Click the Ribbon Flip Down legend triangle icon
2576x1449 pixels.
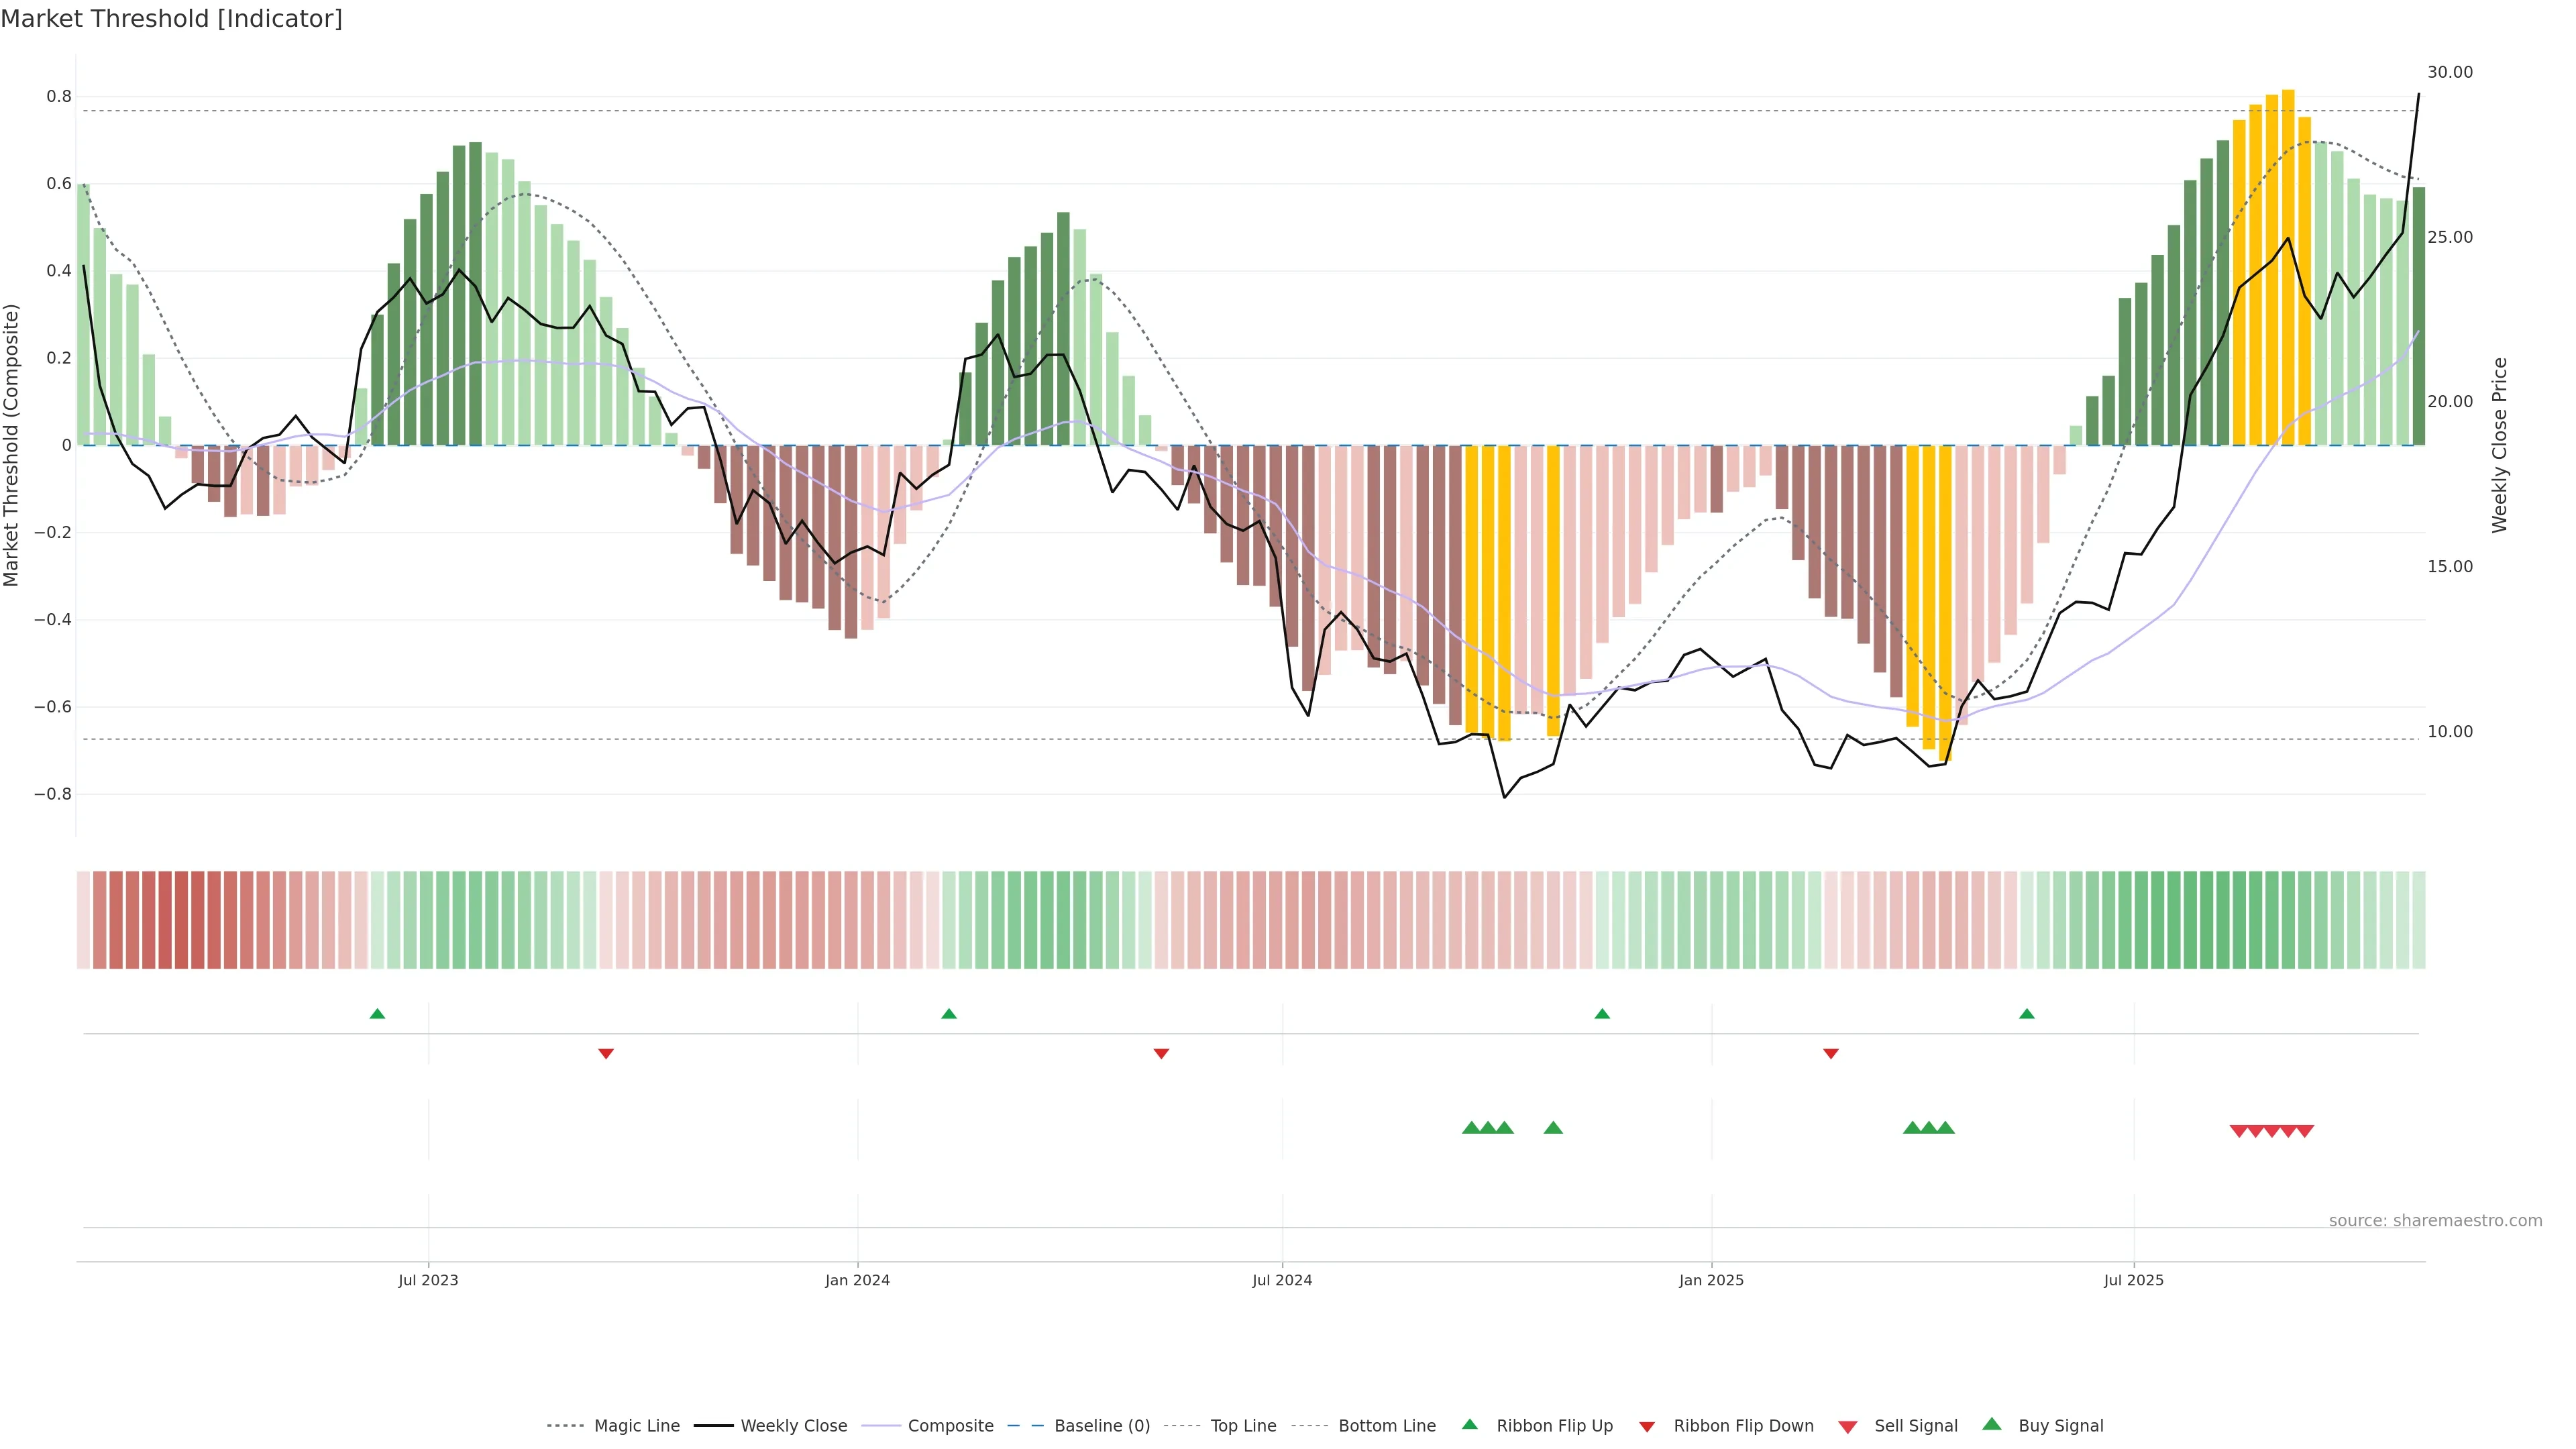pyautogui.click(x=1646, y=1427)
